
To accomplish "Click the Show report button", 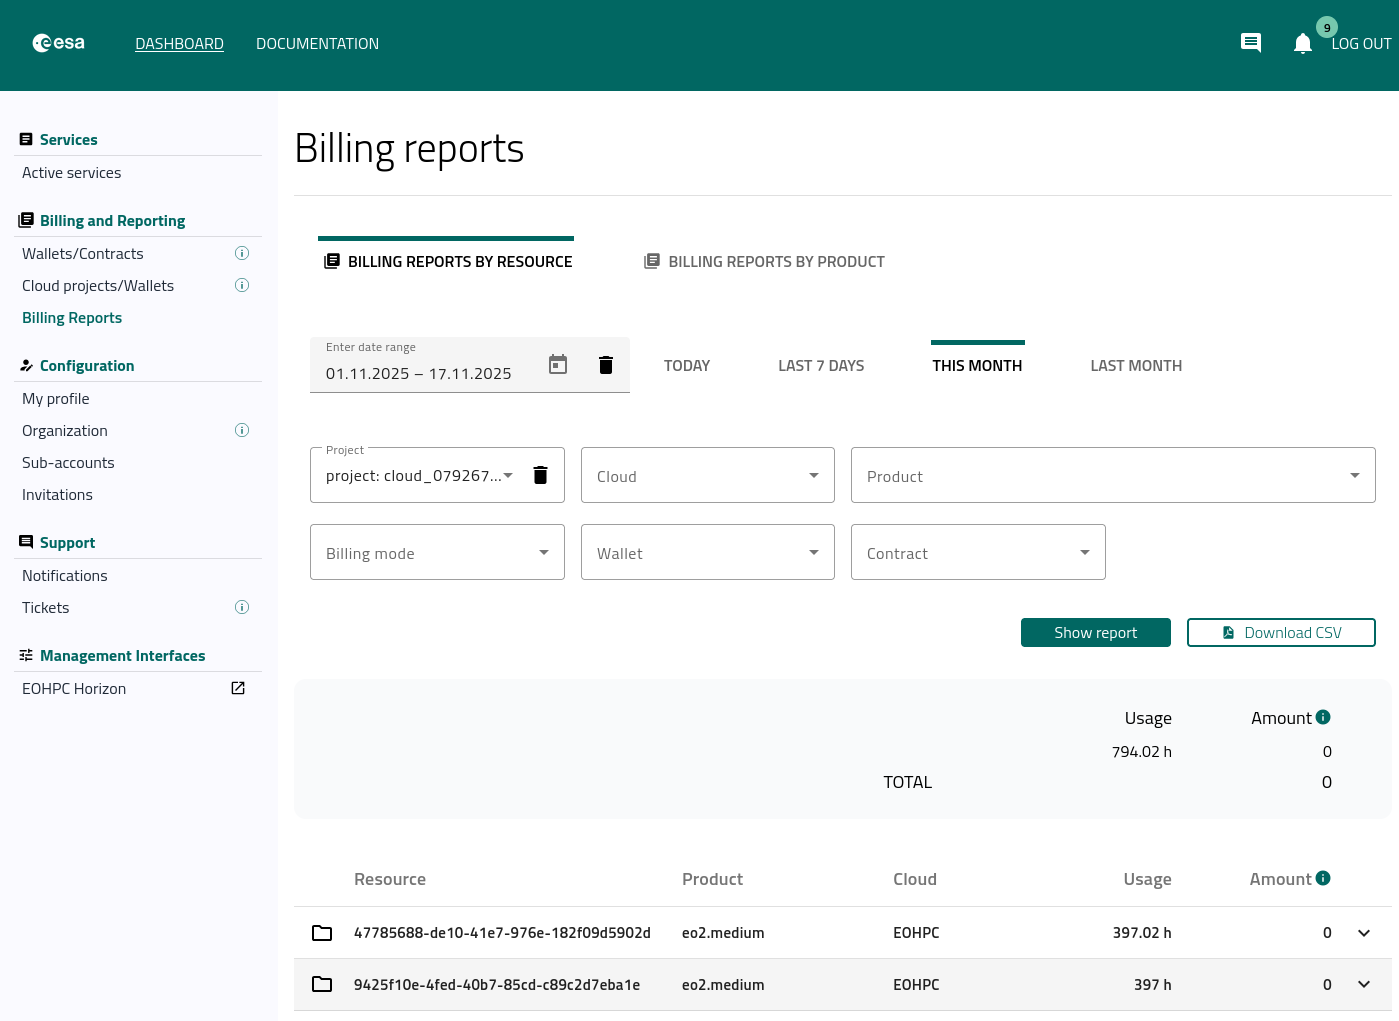I will [x=1095, y=633].
